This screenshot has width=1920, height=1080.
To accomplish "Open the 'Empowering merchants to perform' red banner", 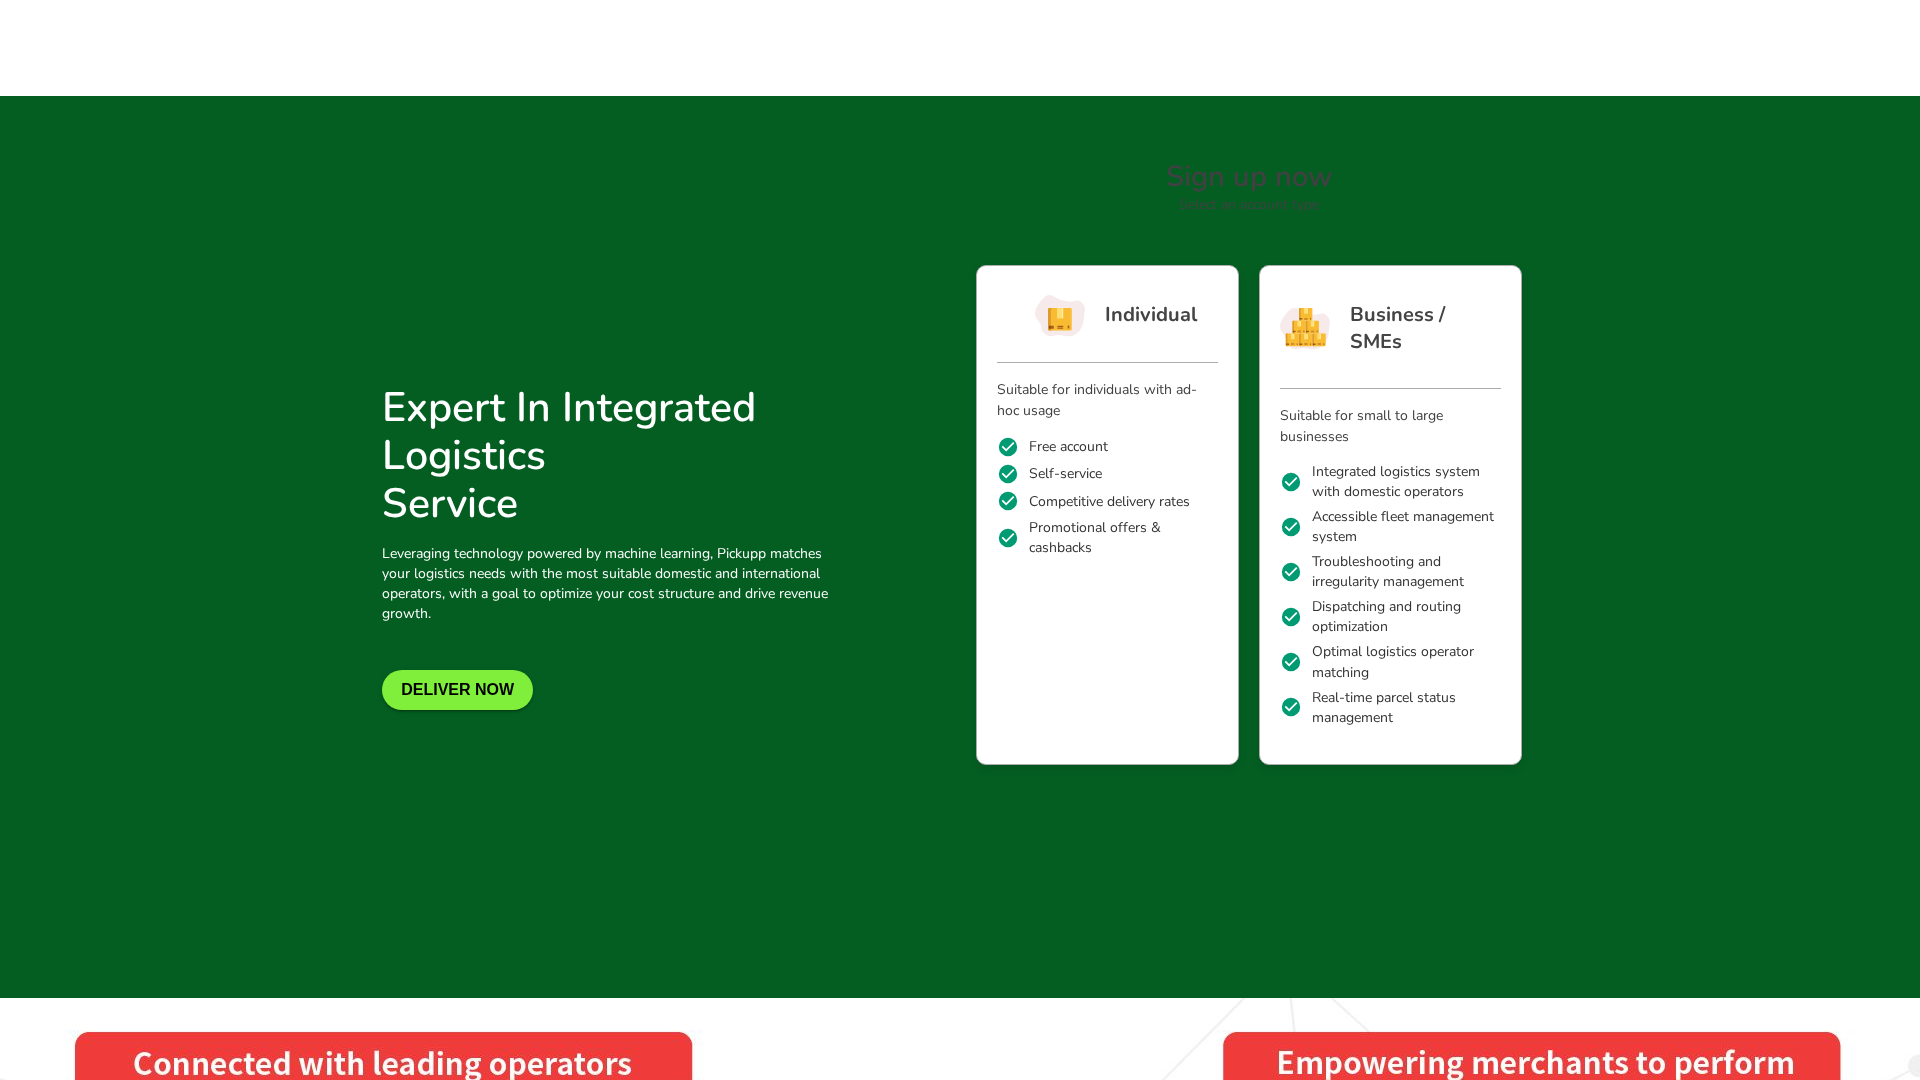I will 1531,1057.
